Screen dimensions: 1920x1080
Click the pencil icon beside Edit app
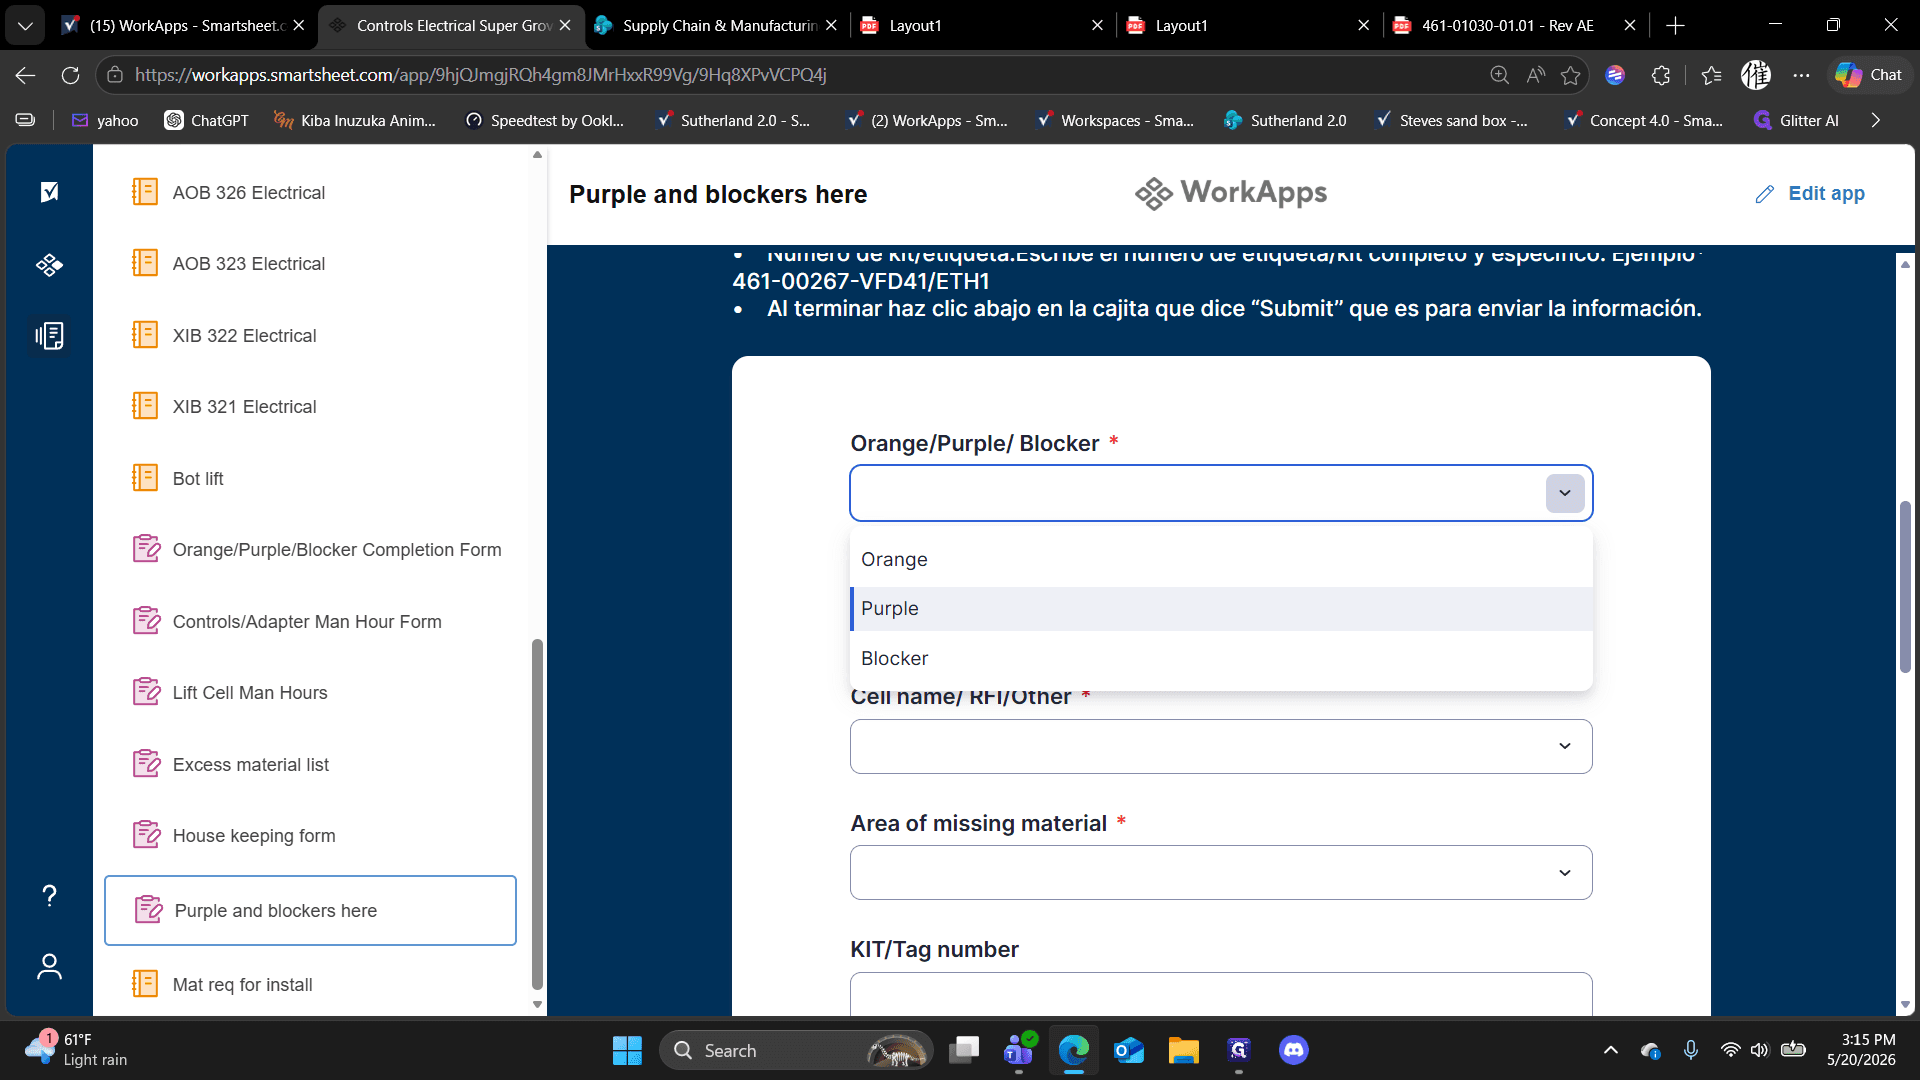(1765, 194)
